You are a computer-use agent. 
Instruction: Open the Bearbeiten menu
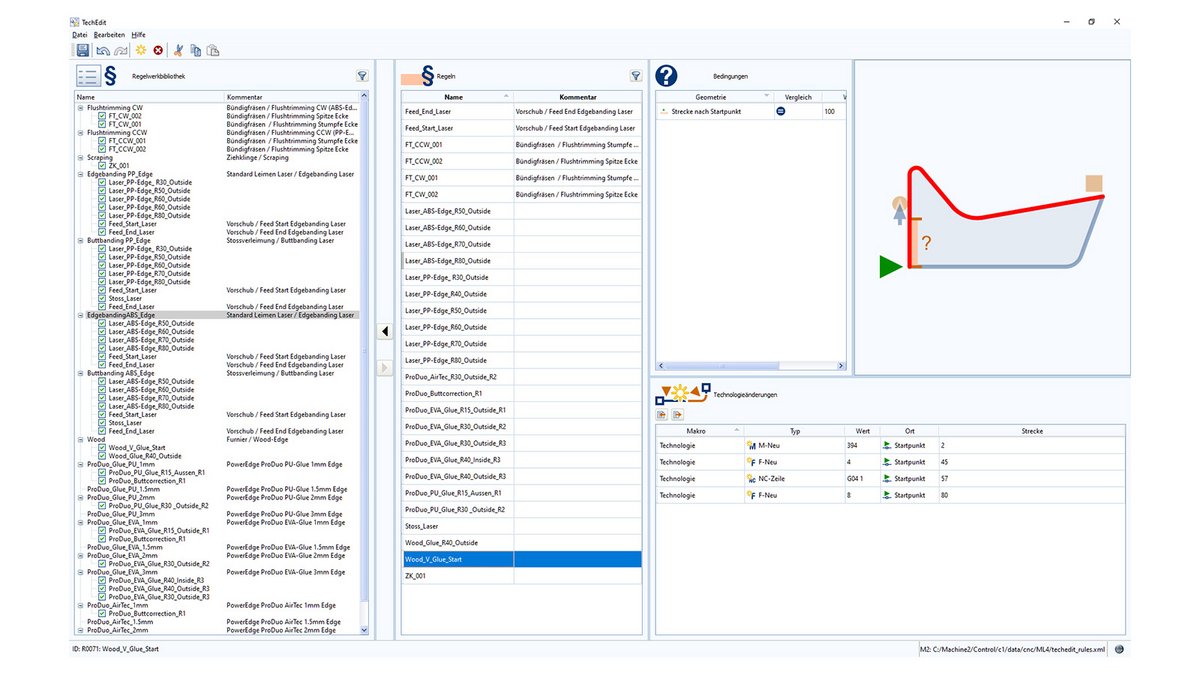pos(109,33)
